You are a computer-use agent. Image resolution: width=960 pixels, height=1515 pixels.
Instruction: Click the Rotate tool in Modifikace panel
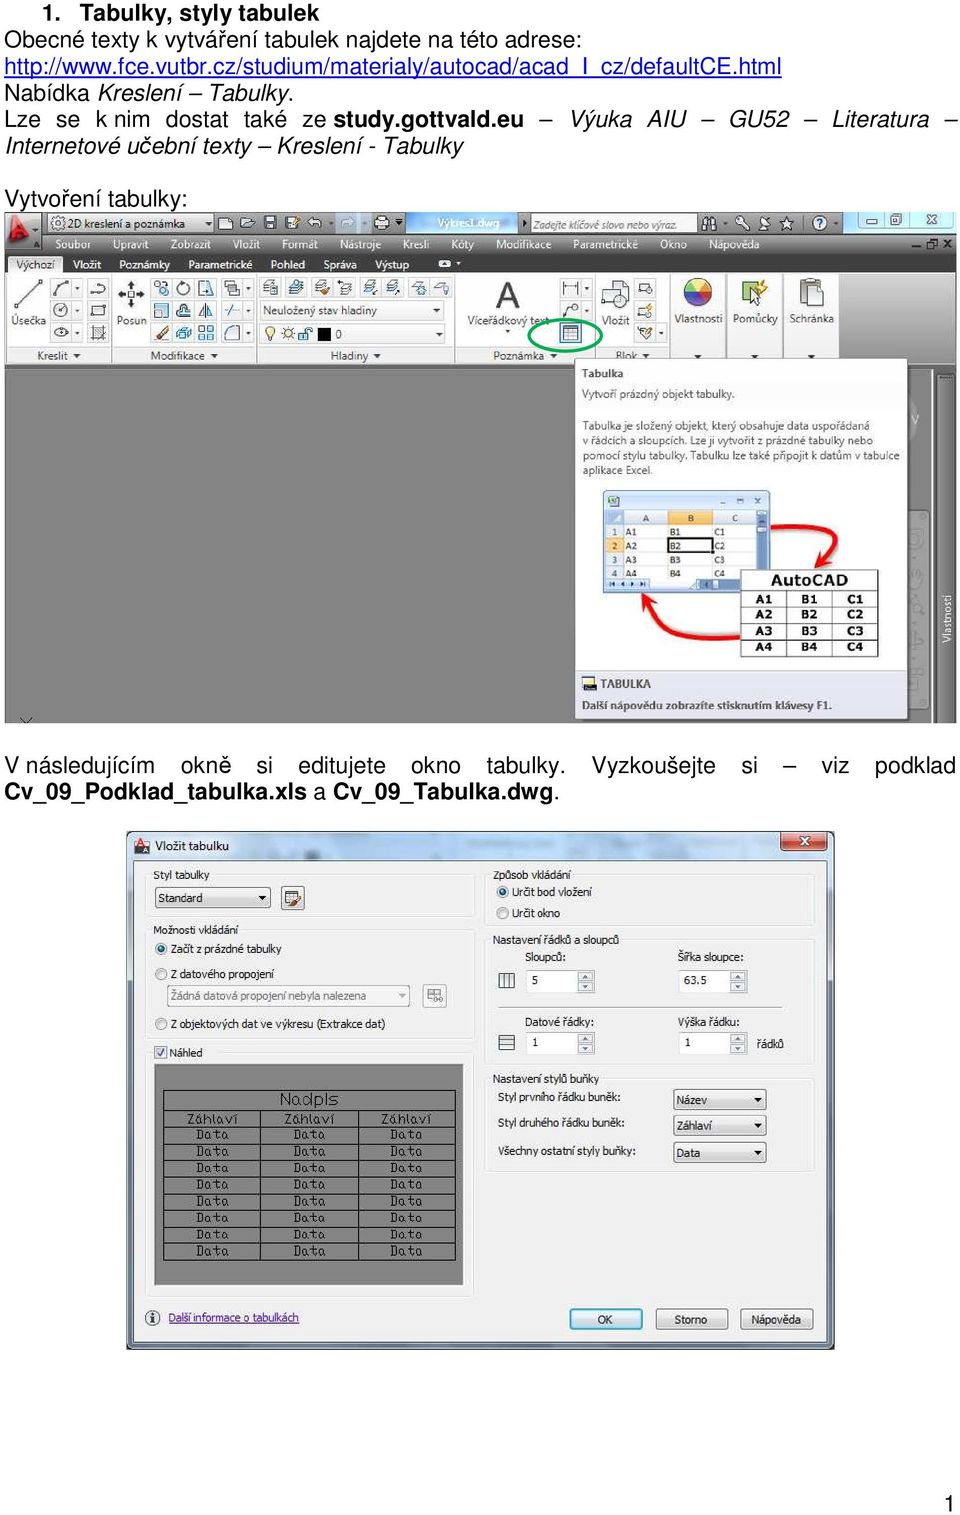click(x=183, y=288)
